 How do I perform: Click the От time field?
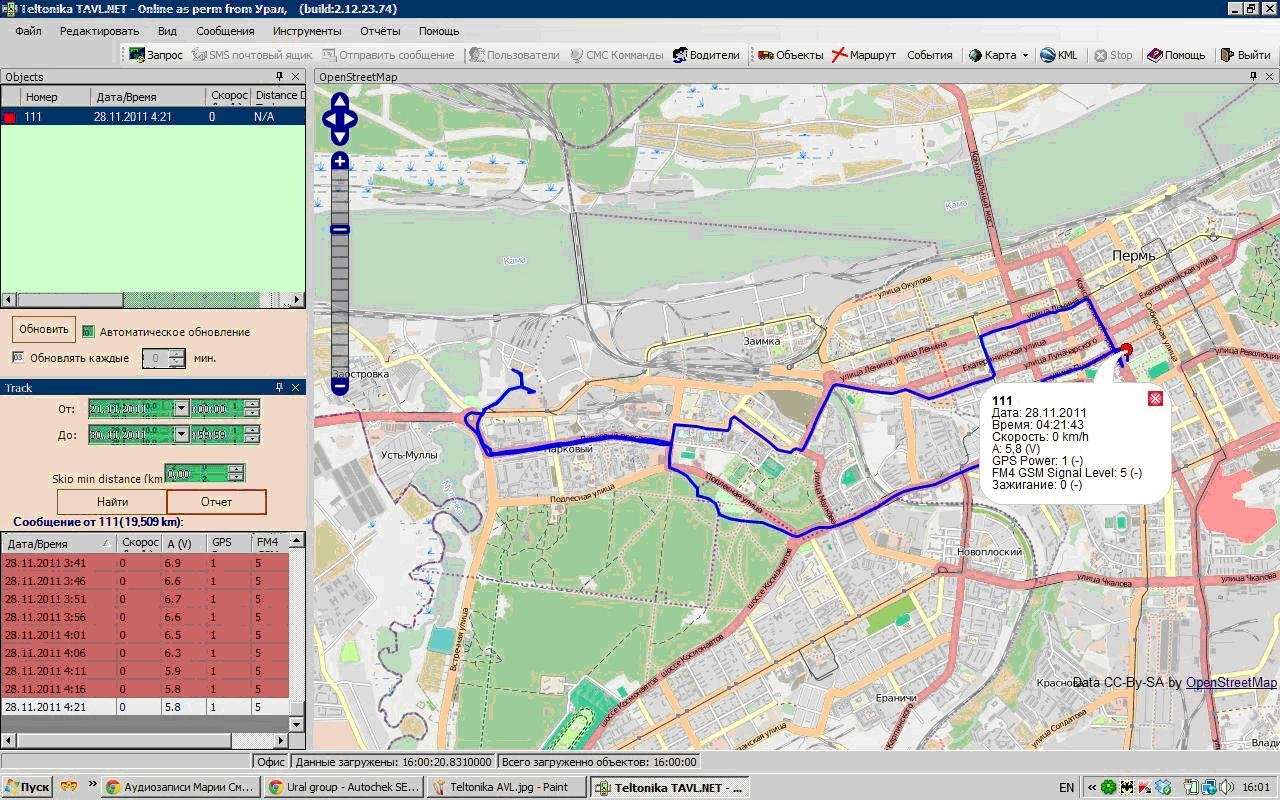(x=225, y=408)
